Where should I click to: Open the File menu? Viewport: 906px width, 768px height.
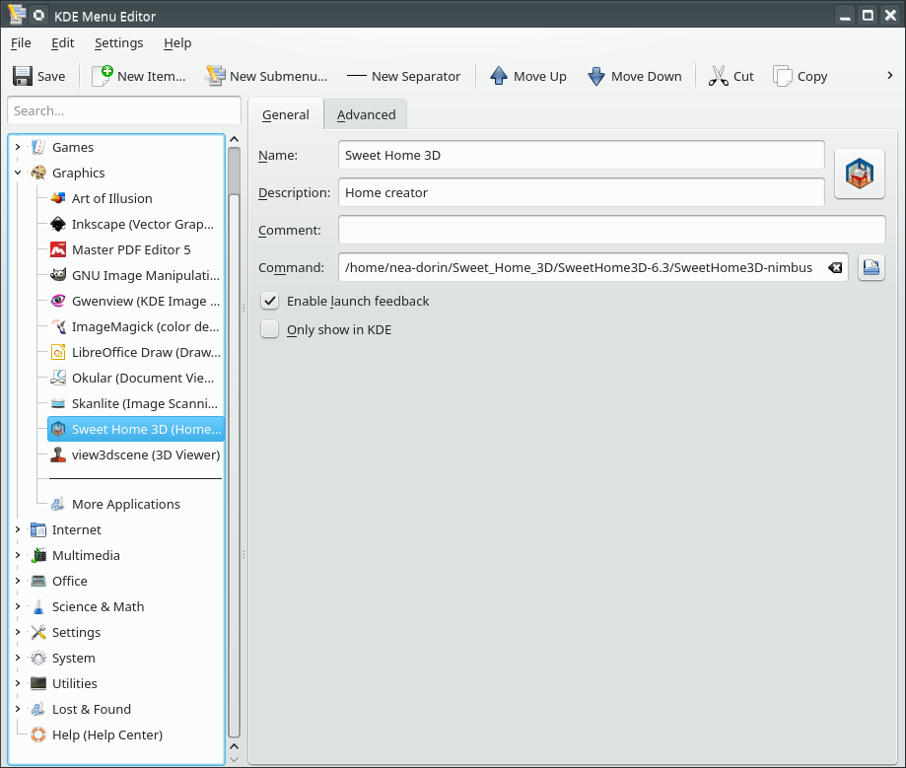pos(21,43)
